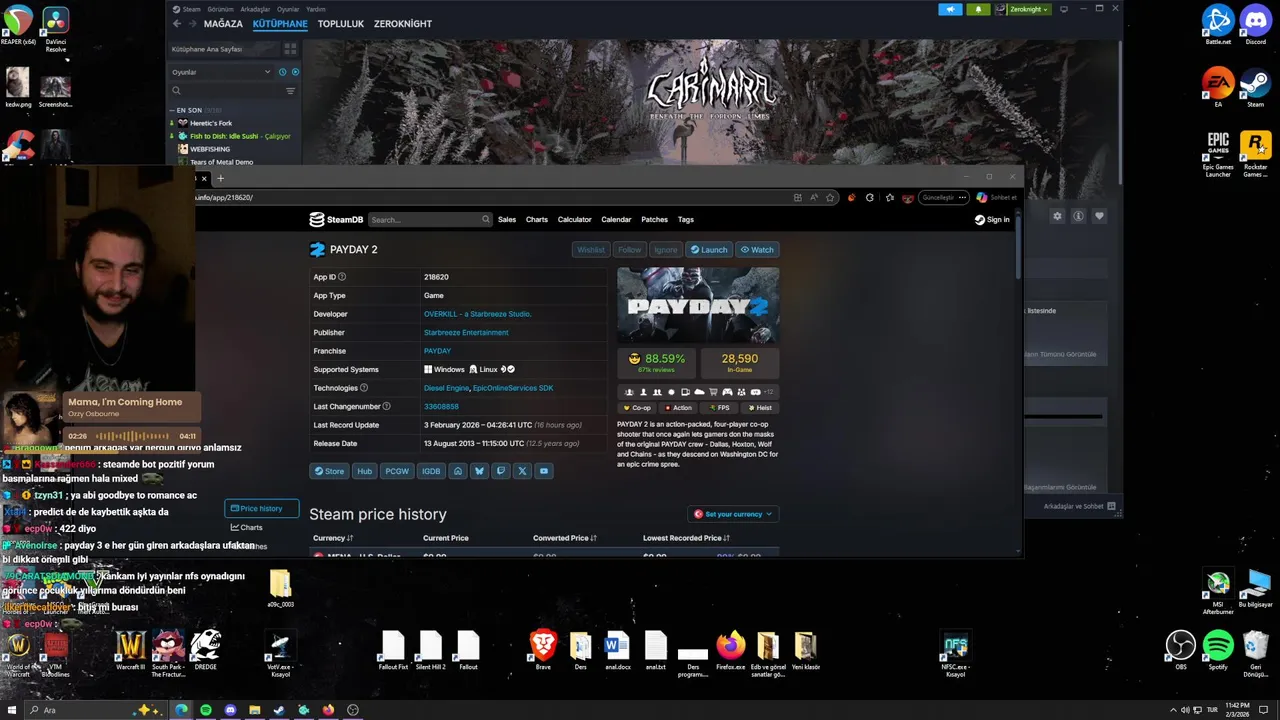
Task: Open NFSC.exe shortcut on desktop
Action: (955, 653)
